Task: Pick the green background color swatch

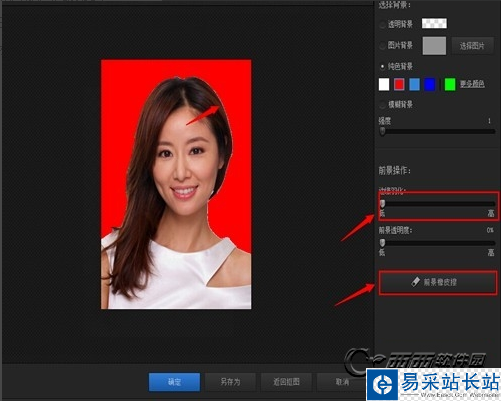Action: [450, 84]
